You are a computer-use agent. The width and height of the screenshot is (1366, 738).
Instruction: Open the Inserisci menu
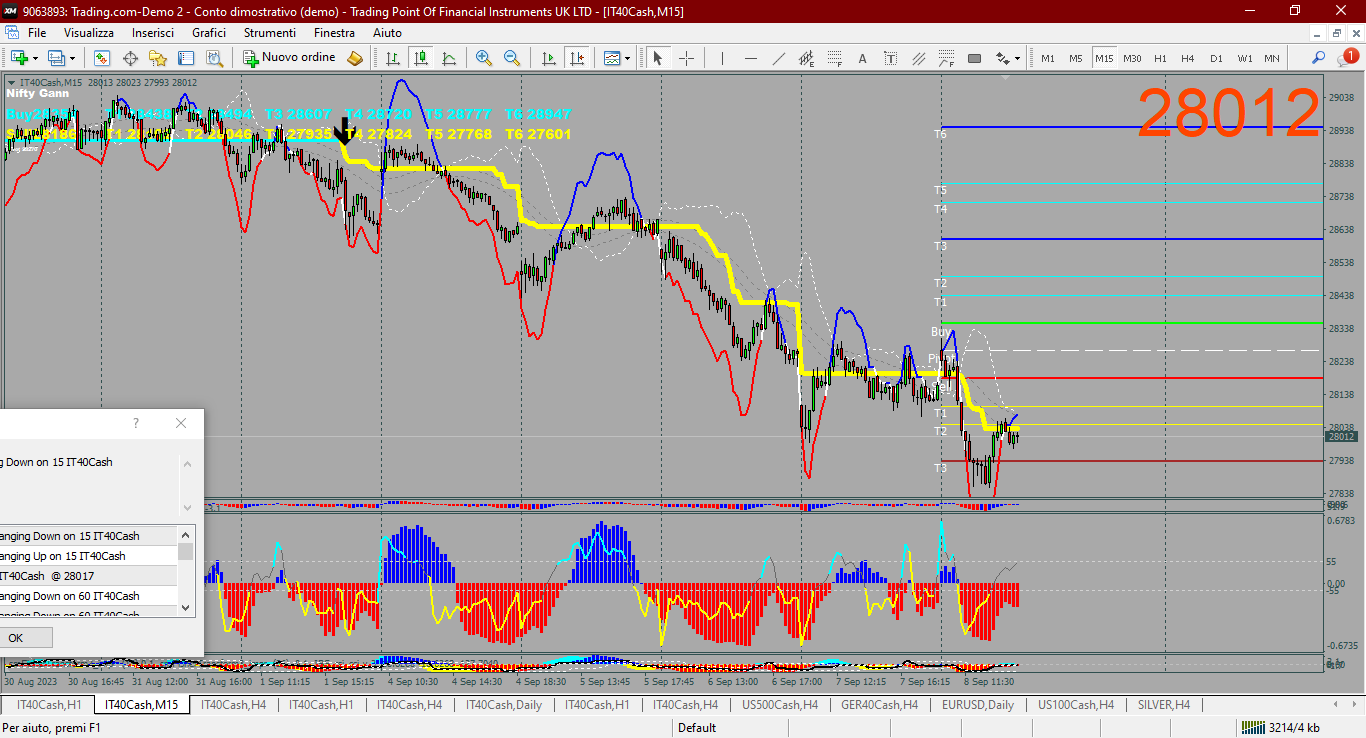coord(153,33)
